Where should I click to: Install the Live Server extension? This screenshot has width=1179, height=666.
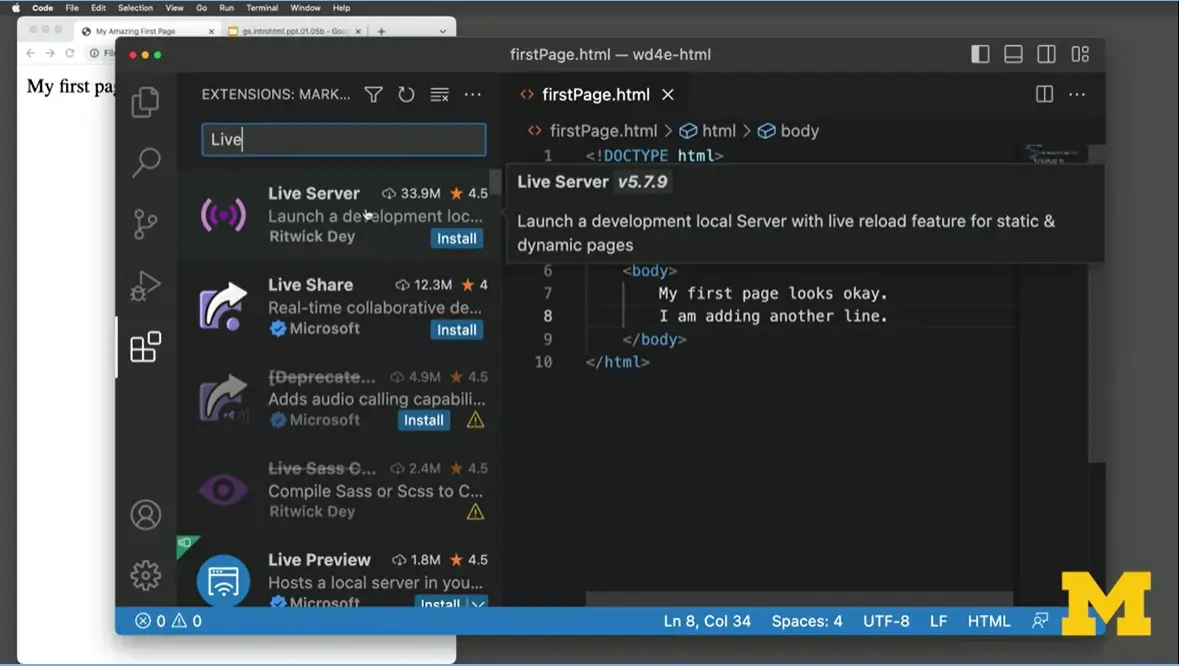point(456,238)
